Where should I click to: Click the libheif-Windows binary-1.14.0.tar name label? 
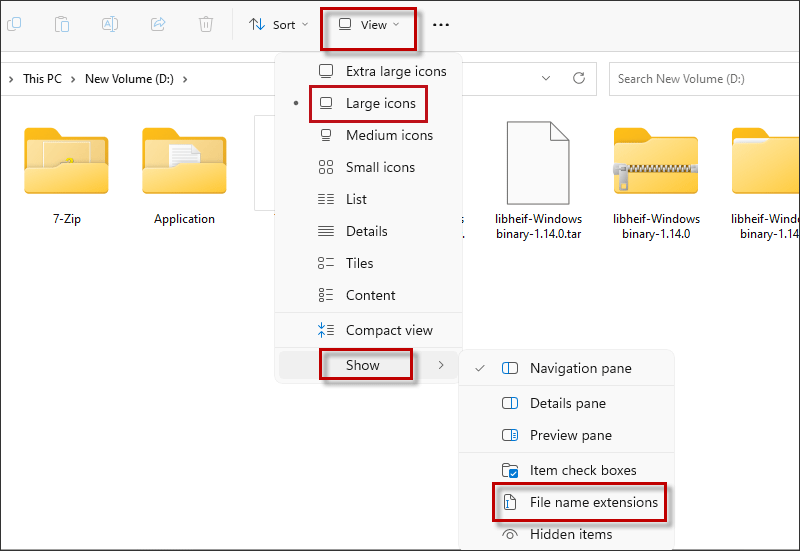click(538, 226)
